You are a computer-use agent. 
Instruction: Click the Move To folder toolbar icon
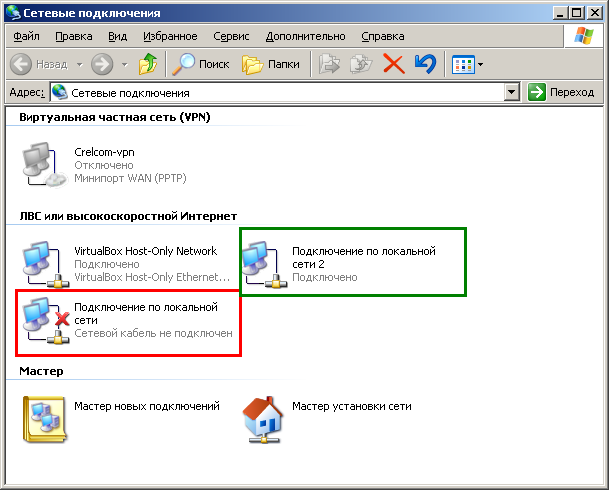click(329, 64)
